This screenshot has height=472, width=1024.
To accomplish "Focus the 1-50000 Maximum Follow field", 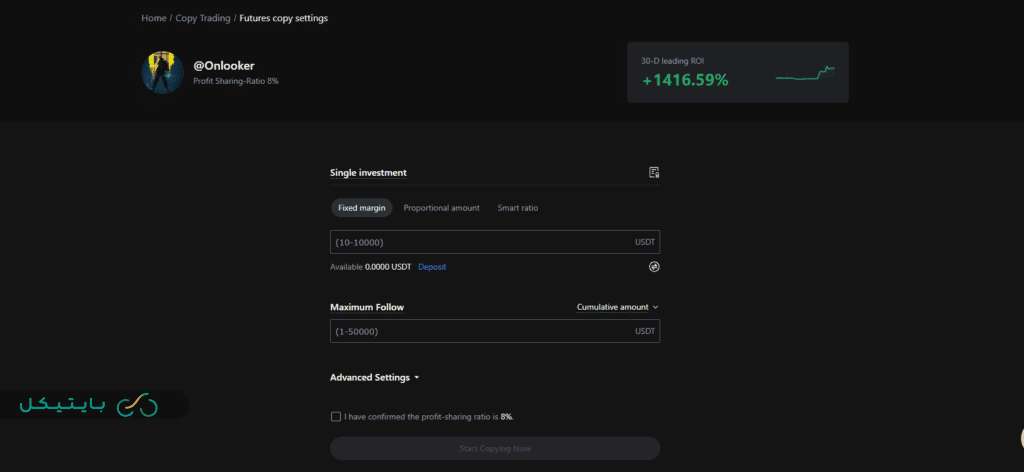I will tap(480, 331).
